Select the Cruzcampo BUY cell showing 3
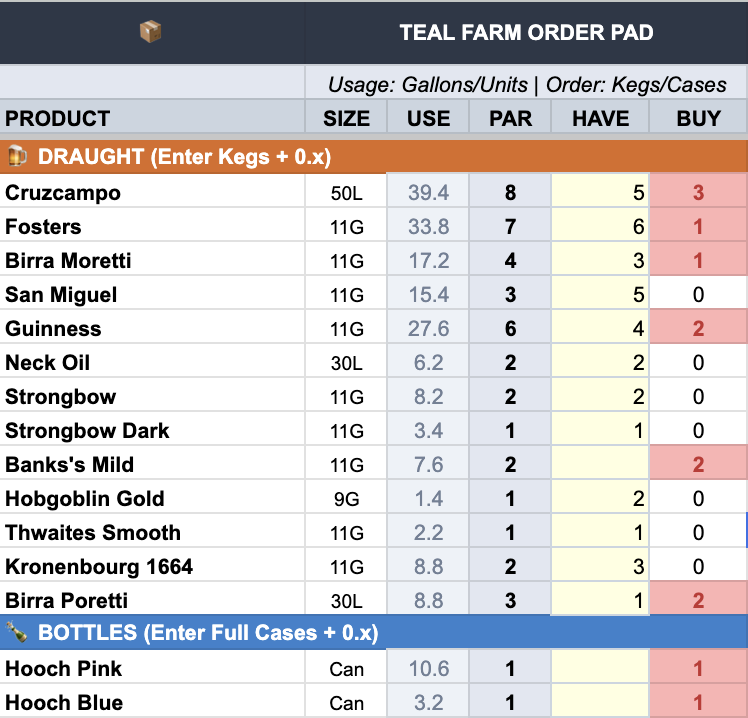The width and height of the screenshot is (748, 718). click(698, 193)
